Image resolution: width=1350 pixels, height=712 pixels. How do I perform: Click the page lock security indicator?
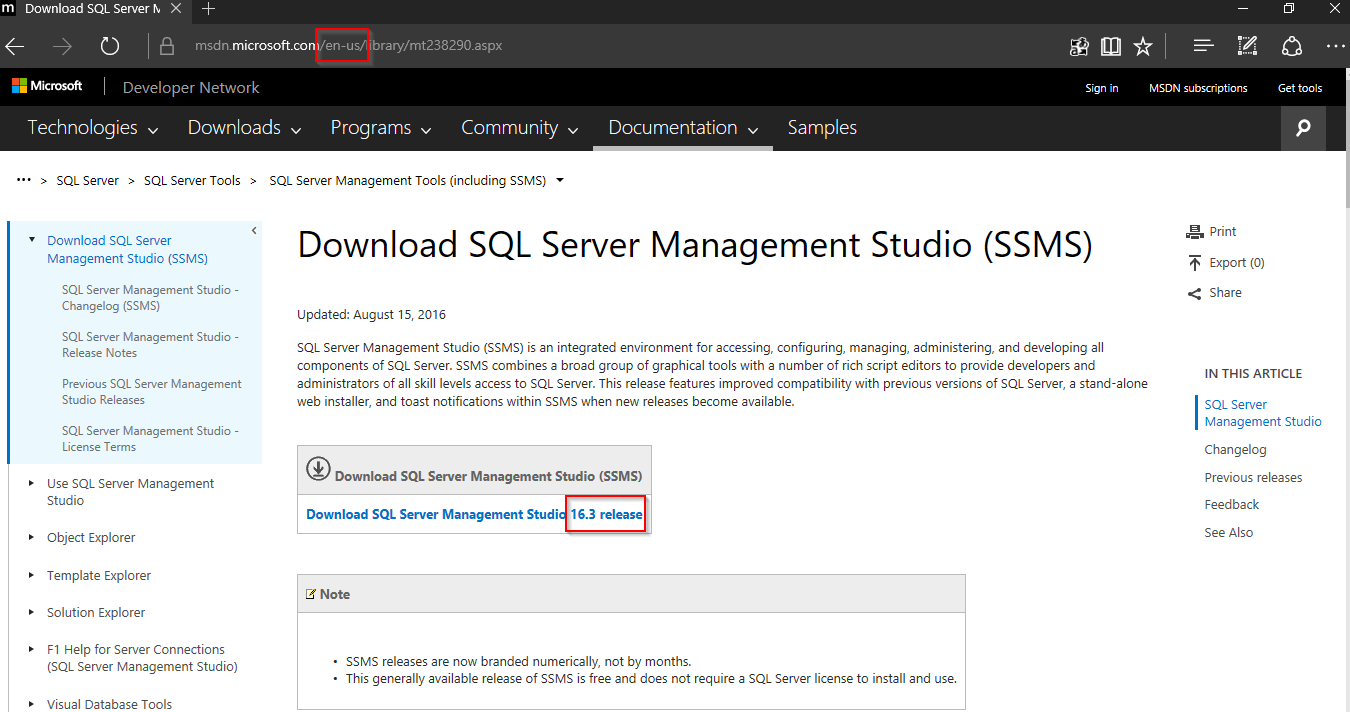click(166, 46)
